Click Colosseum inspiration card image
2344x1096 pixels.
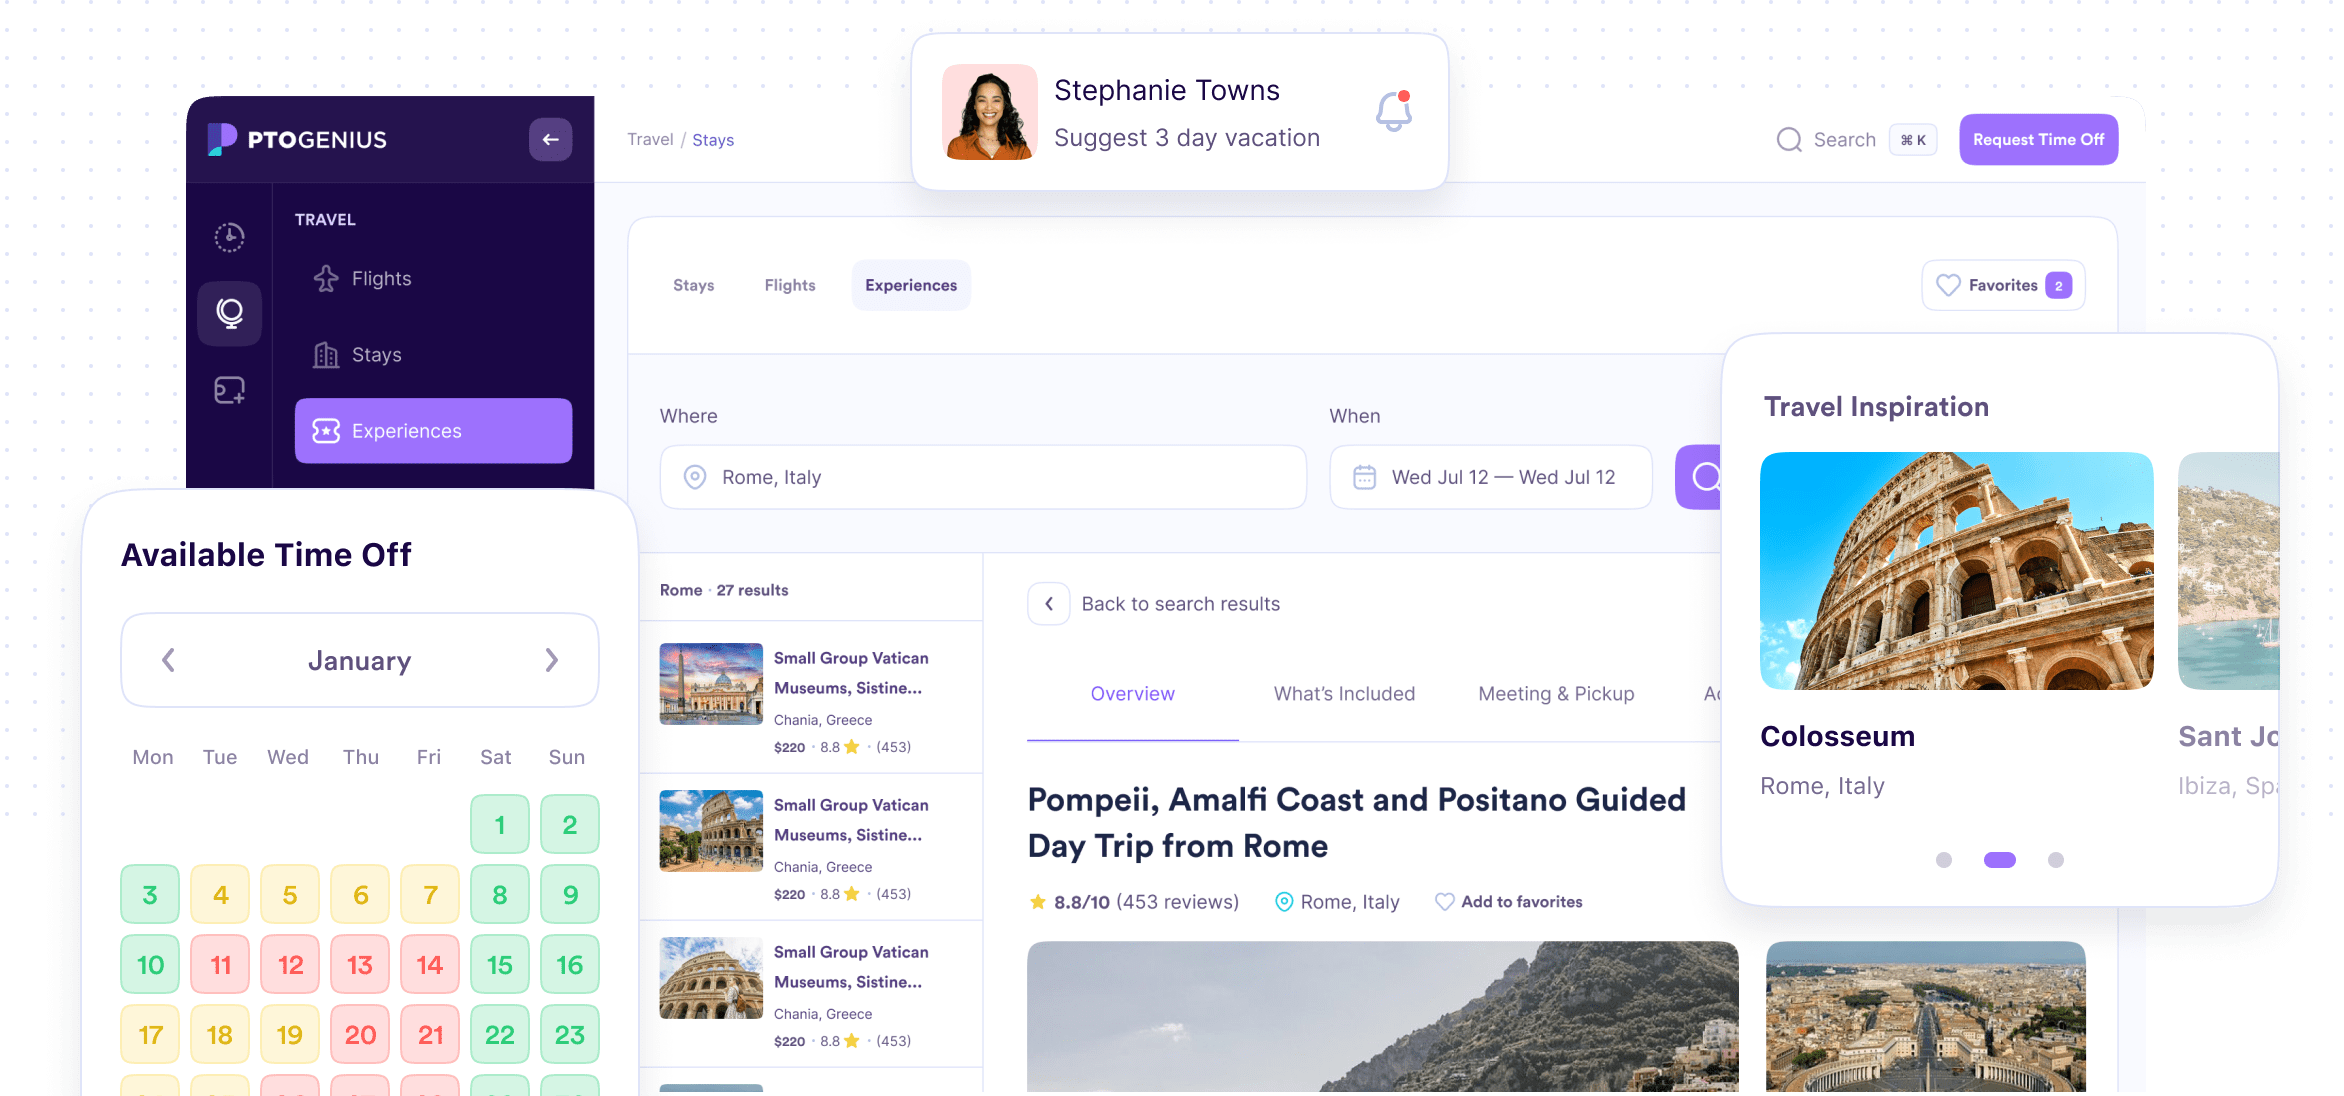tap(1956, 571)
